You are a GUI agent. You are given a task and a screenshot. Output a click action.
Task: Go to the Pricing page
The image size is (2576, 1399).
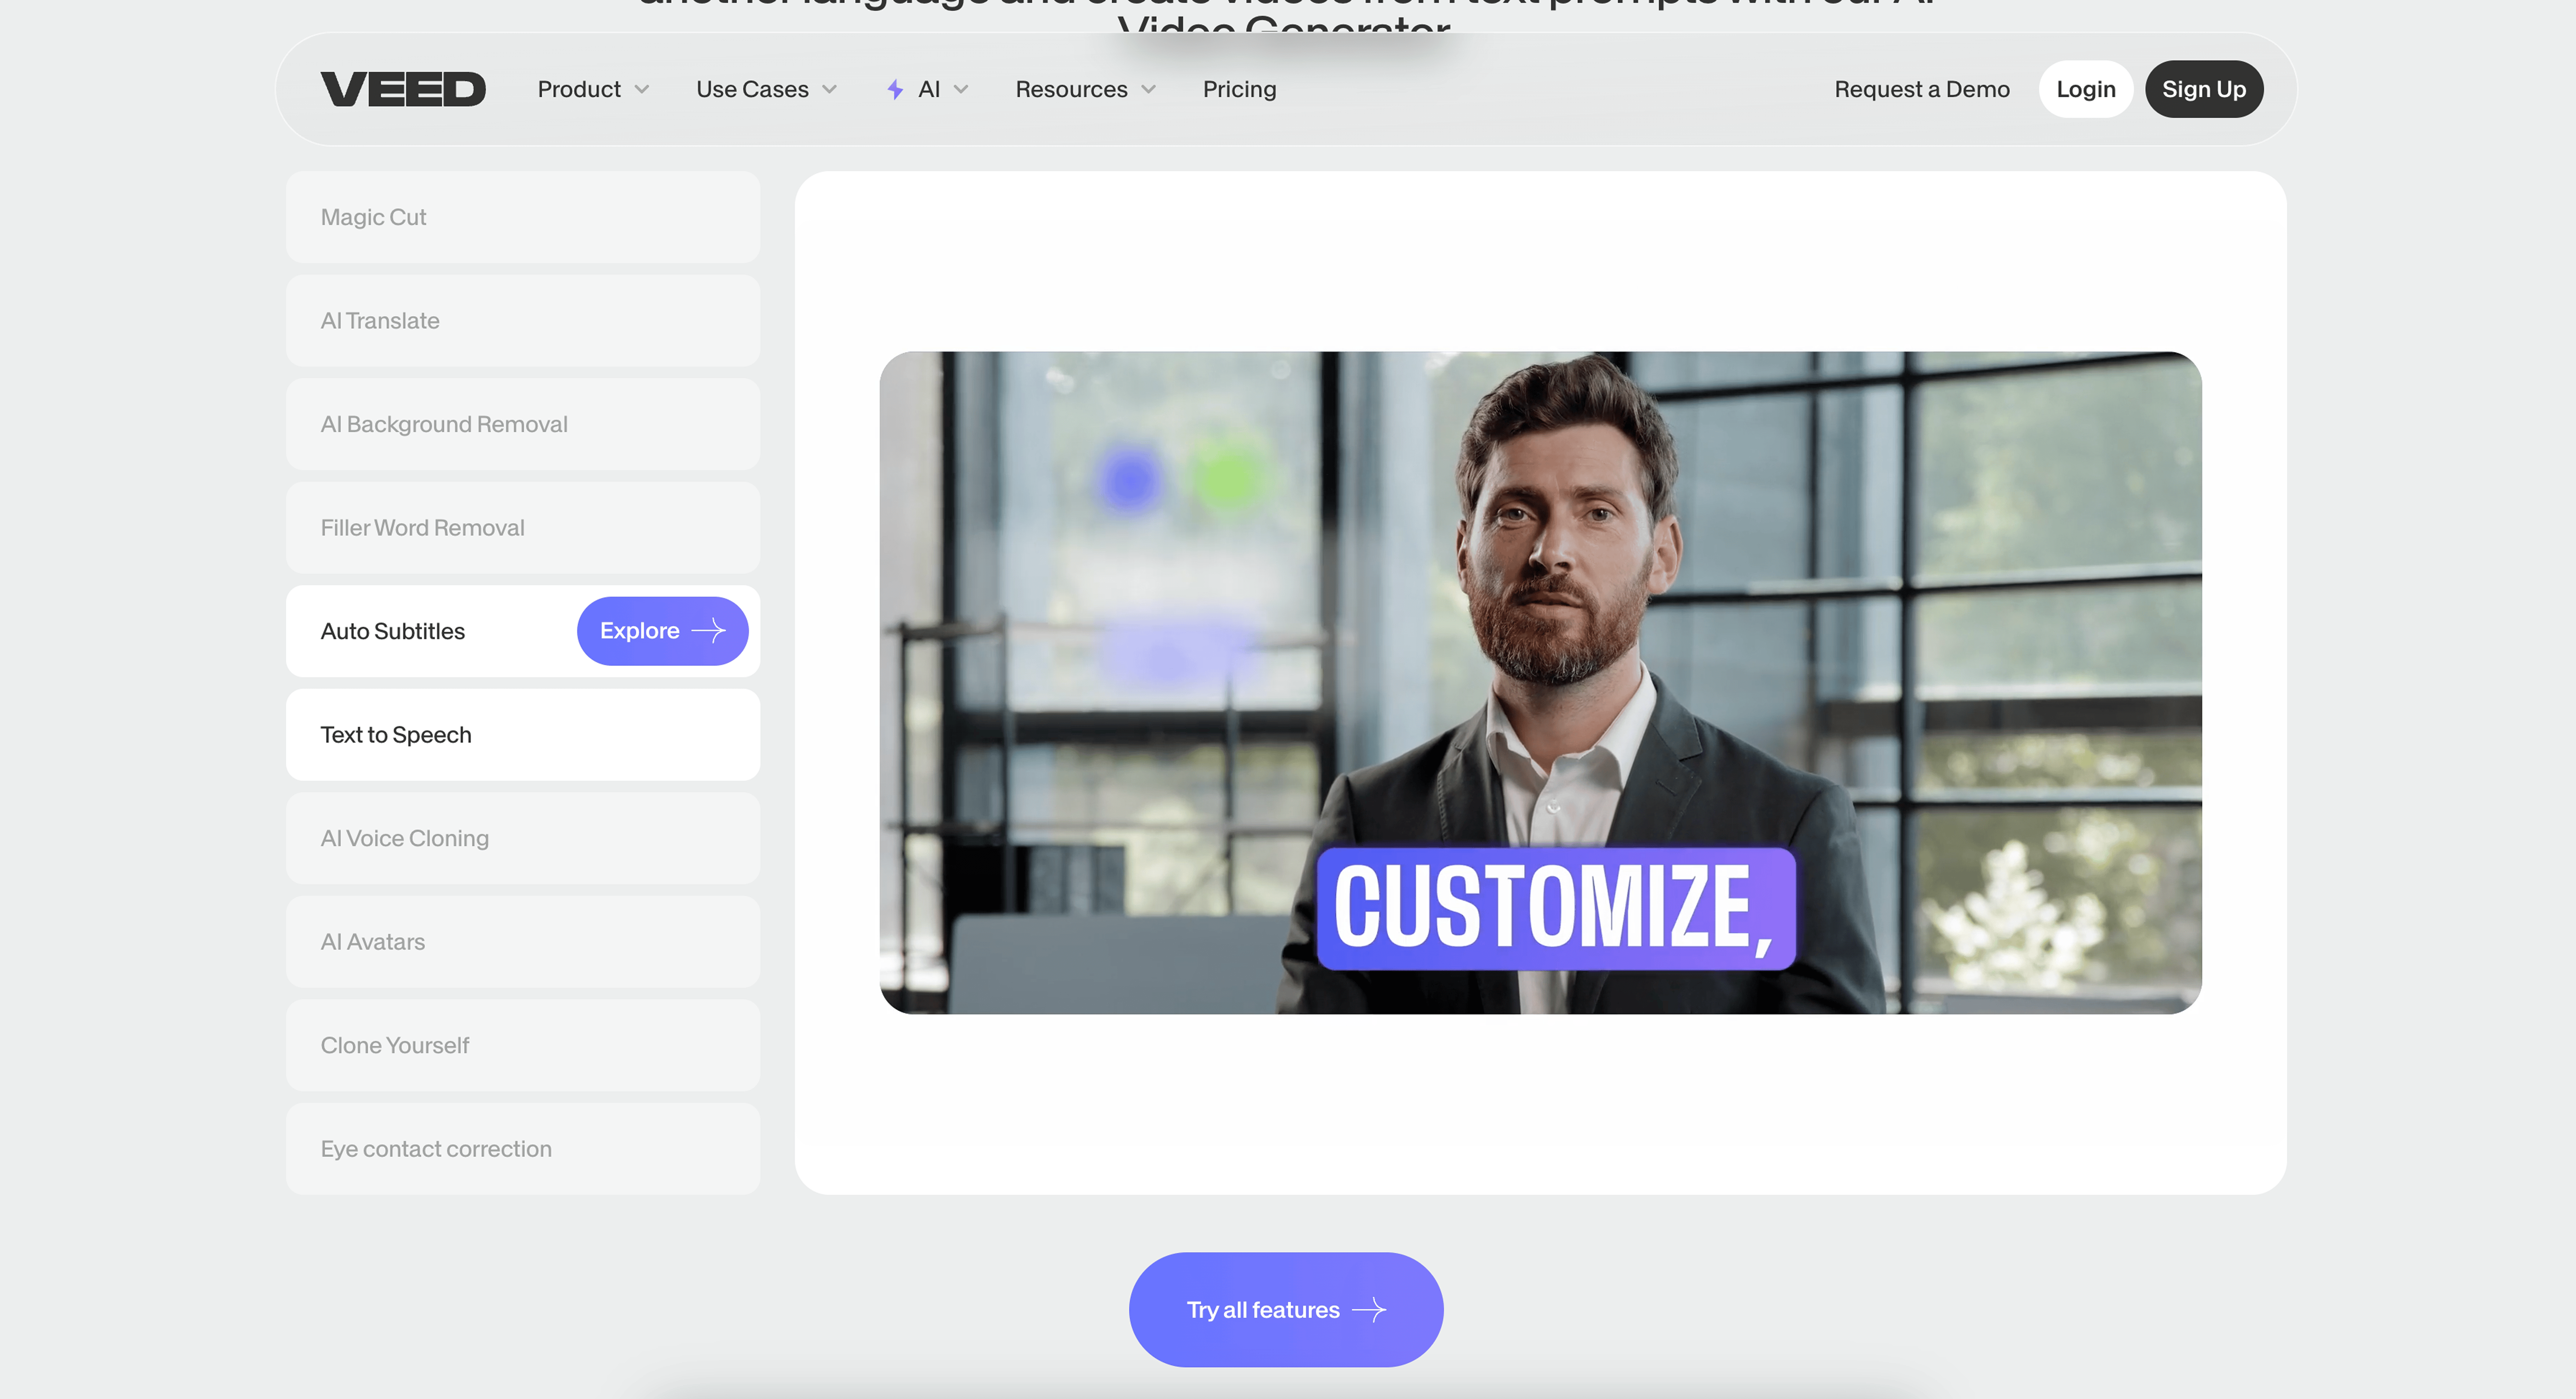click(1239, 89)
